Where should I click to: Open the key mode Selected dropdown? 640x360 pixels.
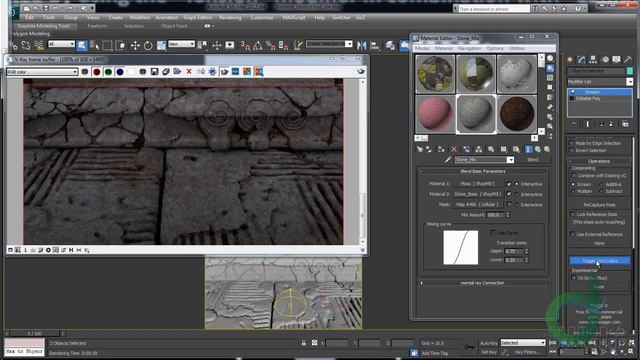(x=523, y=343)
